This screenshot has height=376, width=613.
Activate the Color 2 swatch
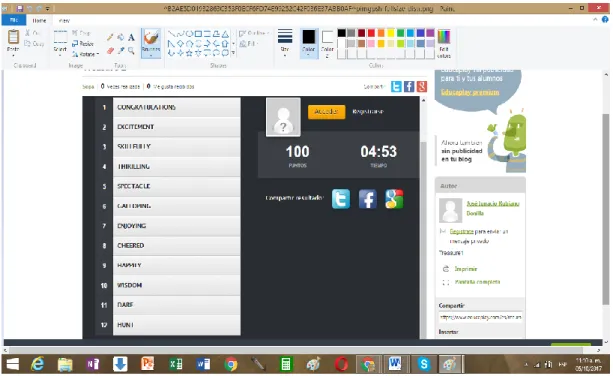coord(327,43)
